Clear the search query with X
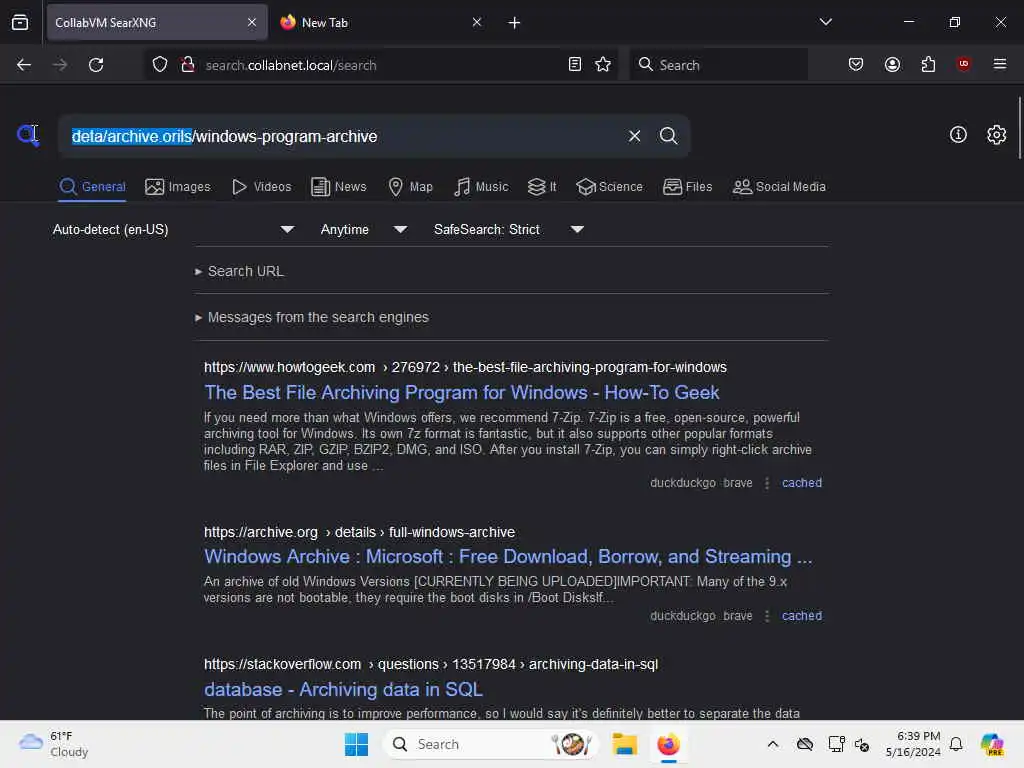This screenshot has height=768, width=1024. (634, 136)
